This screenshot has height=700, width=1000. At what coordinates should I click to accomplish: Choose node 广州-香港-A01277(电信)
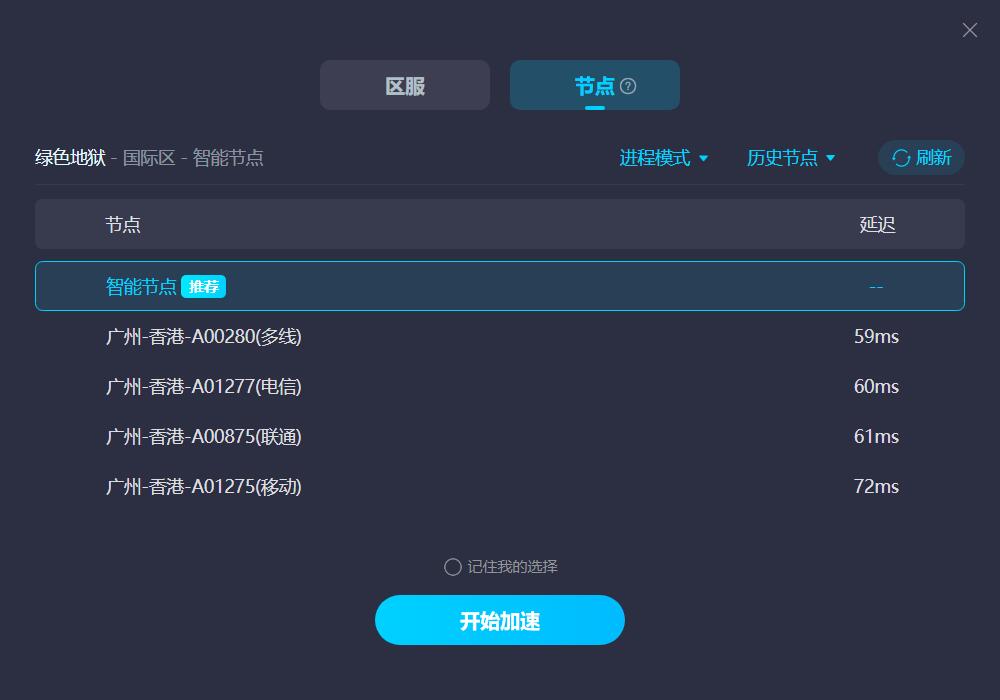499,386
